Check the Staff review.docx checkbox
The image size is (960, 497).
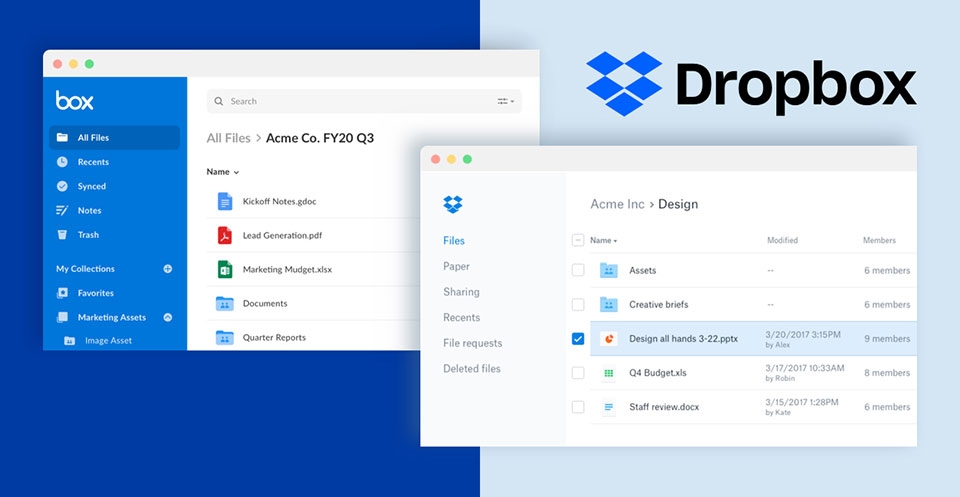pyautogui.click(x=577, y=407)
